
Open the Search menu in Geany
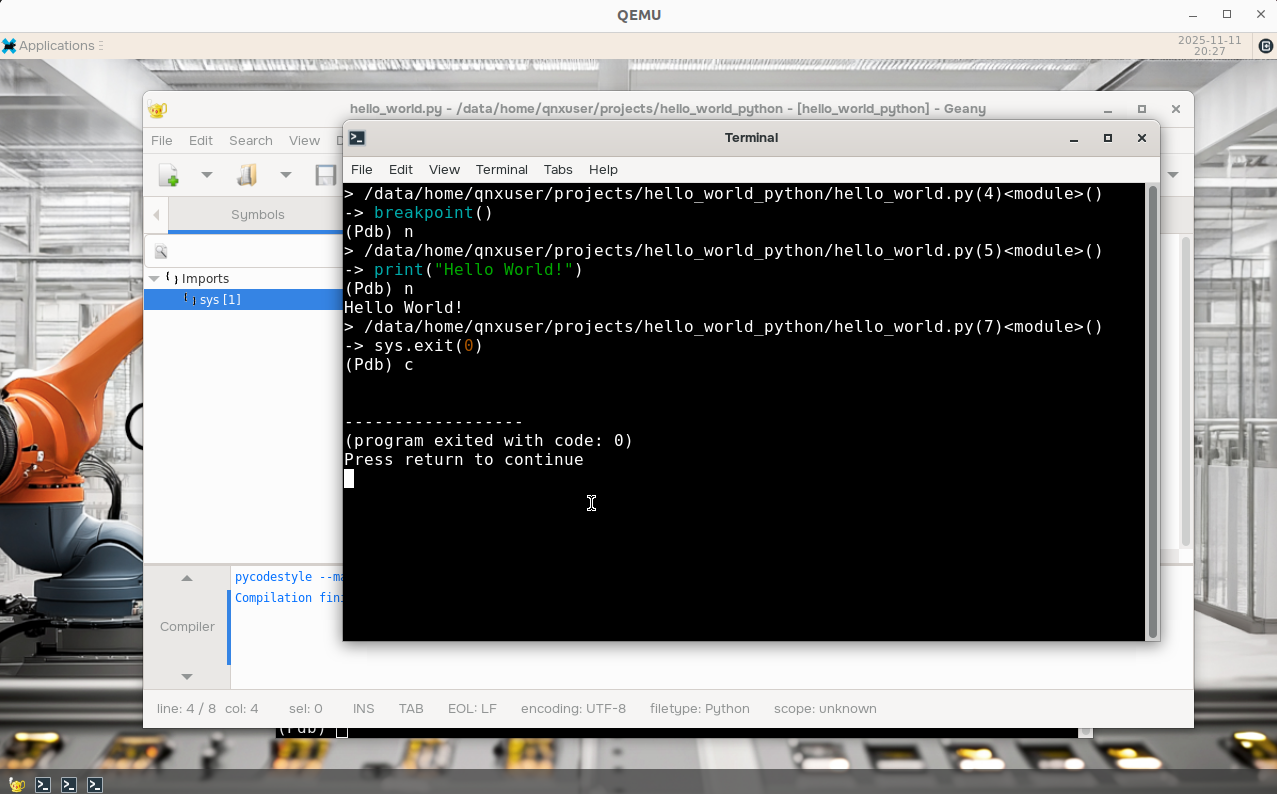250,141
